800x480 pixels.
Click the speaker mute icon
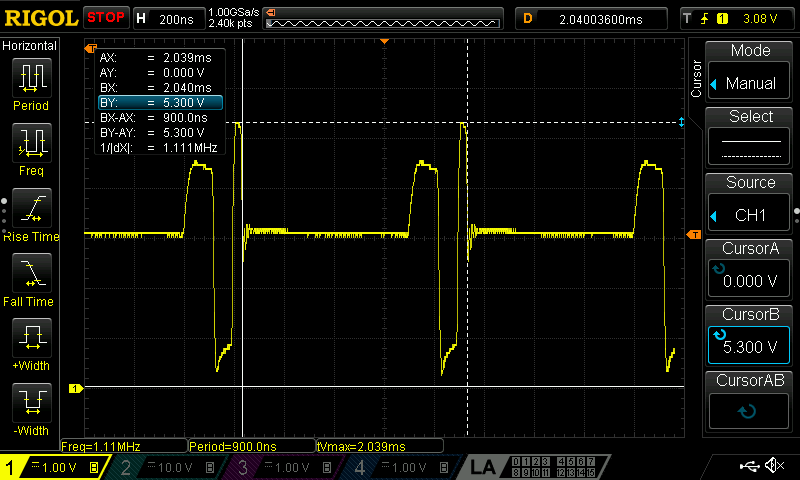pos(773,466)
